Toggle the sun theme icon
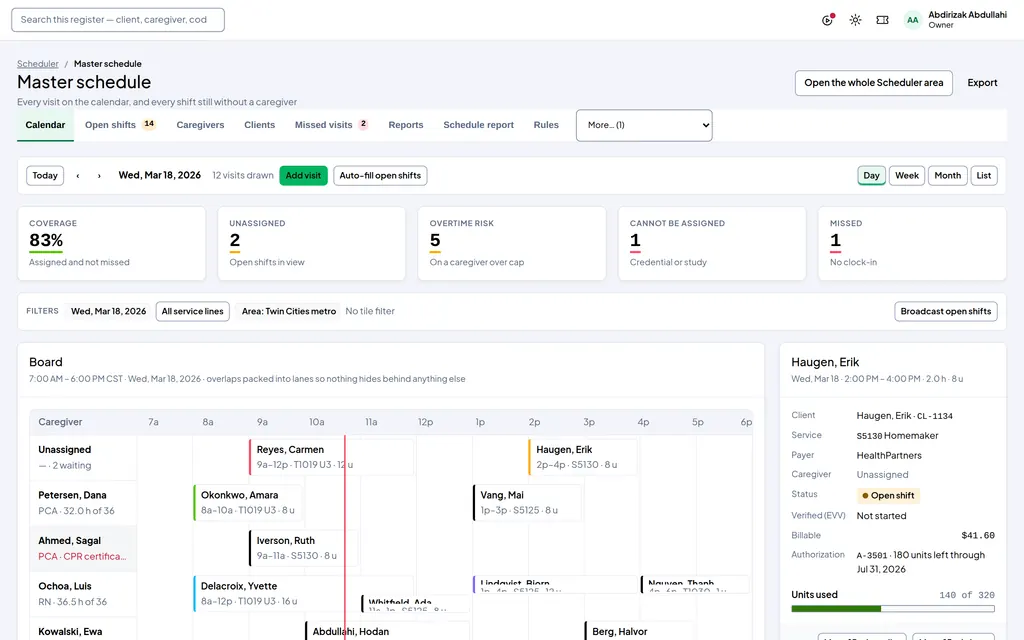Viewport: 1024px width, 640px height. [x=855, y=20]
